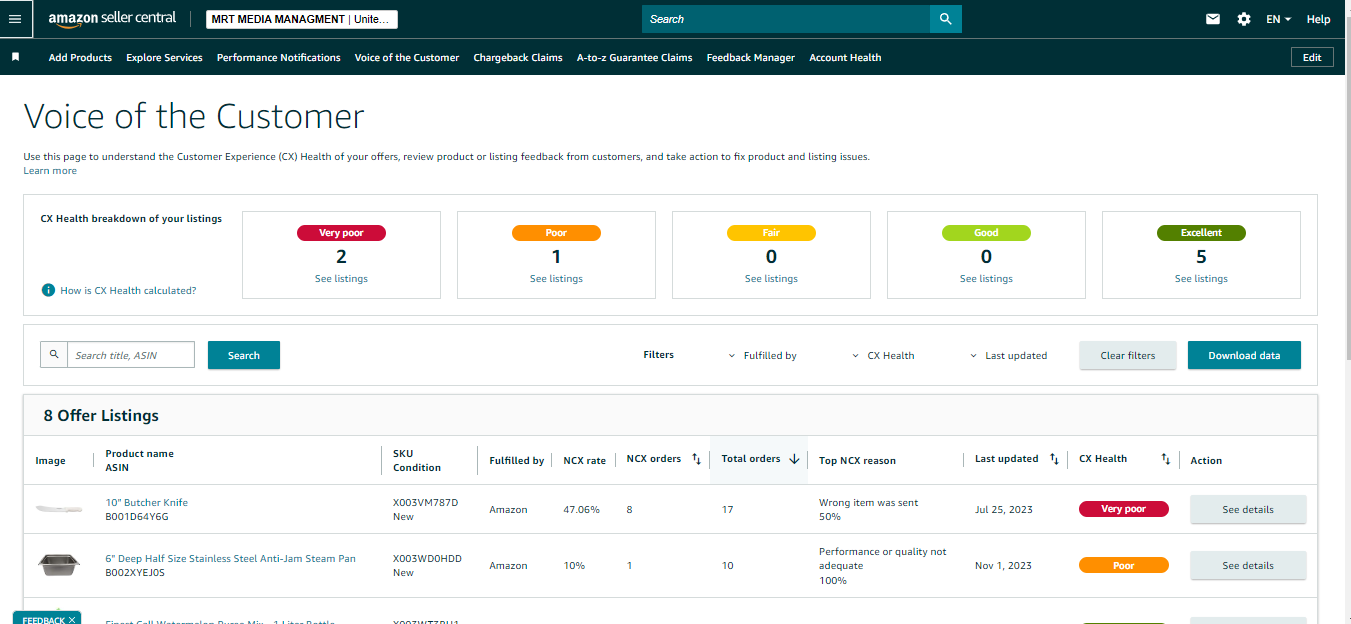Click the Help link in header
The width and height of the screenshot is (1351, 624).
pos(1318,19)
